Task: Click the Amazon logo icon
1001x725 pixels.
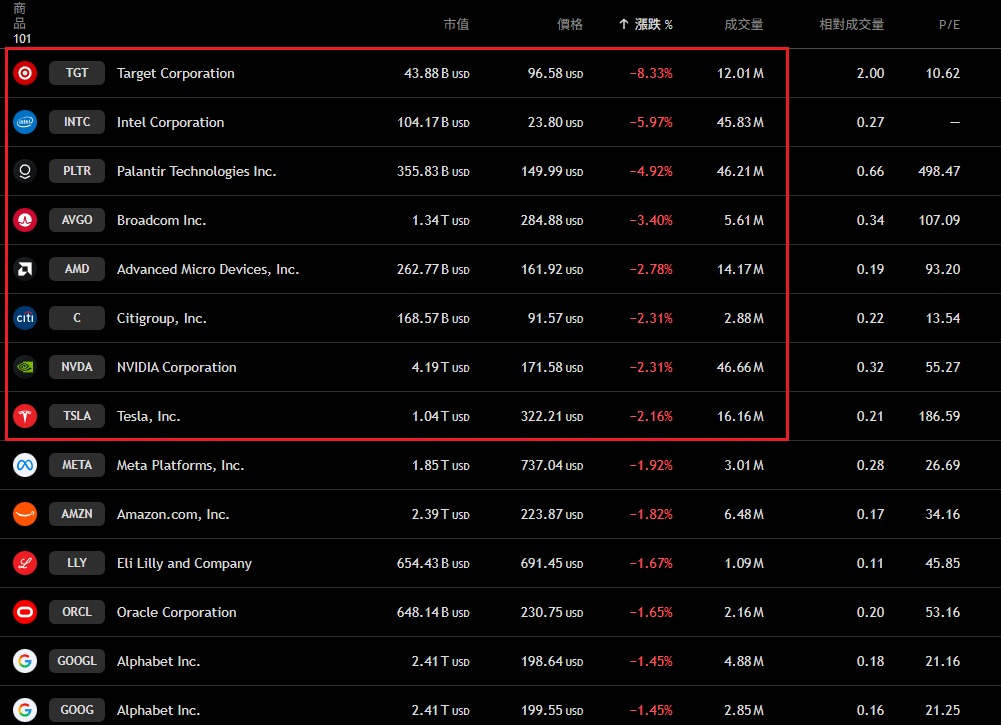Action: (x=25, y=514)
